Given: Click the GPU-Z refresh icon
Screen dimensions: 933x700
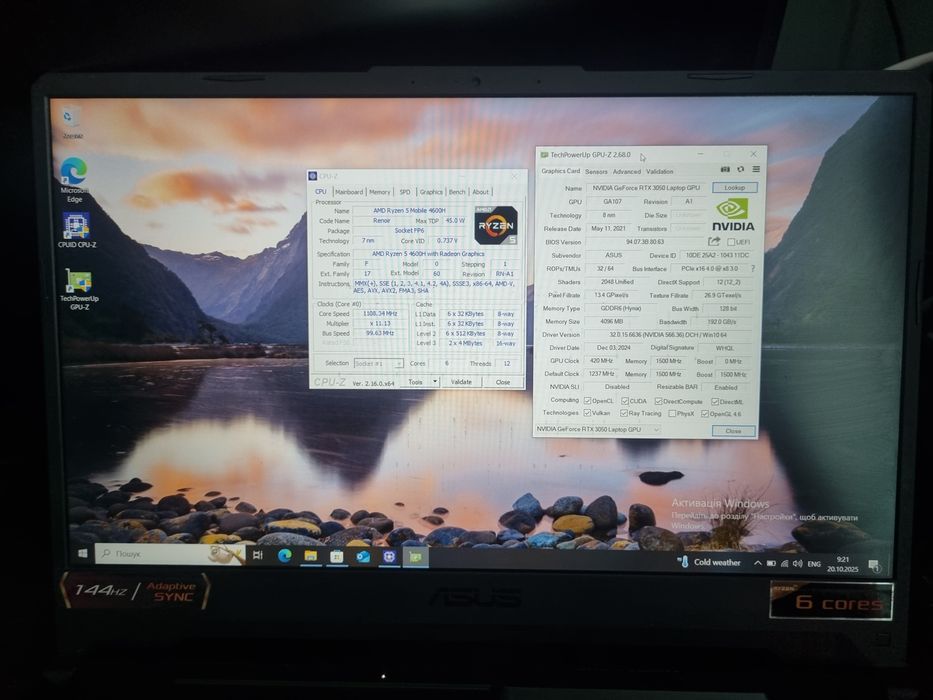Looking at the screenshot, I should (x=740, y=170).
